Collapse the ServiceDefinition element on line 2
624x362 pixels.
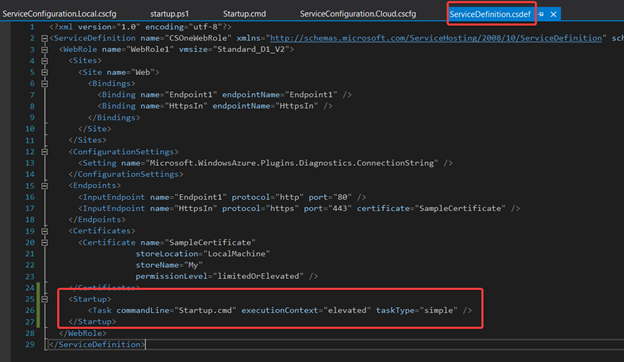[x=45, y=39]
